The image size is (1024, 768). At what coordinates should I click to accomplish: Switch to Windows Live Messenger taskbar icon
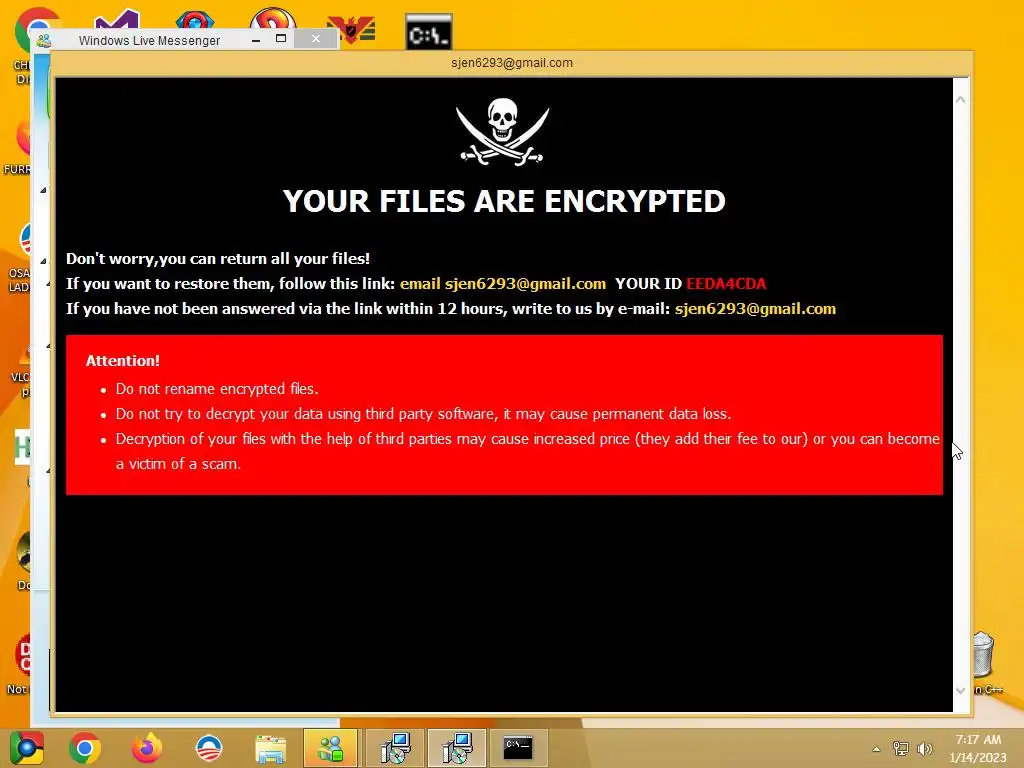[330, 748]
